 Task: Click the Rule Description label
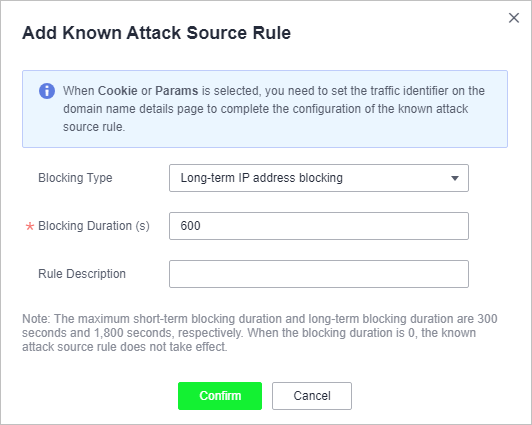82,274
